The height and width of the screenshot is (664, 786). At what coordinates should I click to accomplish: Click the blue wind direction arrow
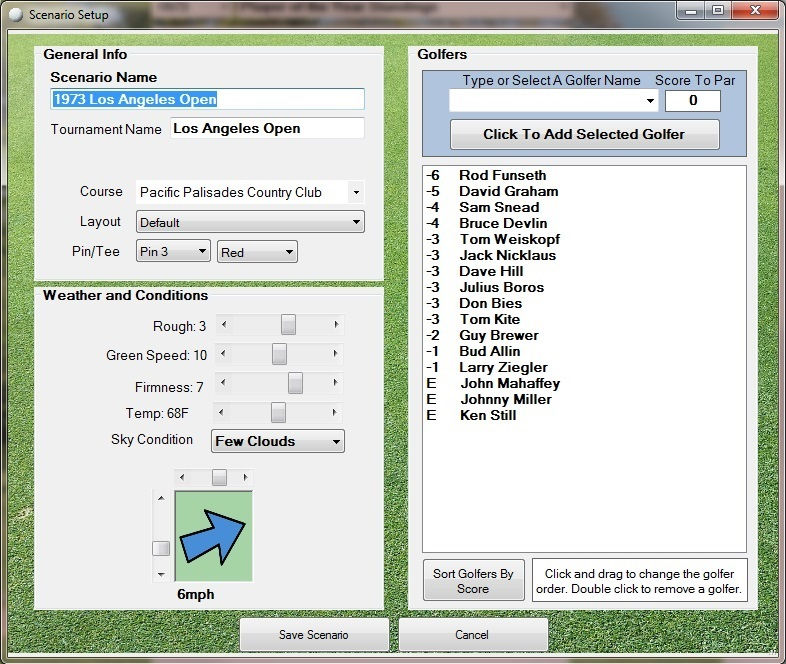pyautogui.click(x=213, y=536)
